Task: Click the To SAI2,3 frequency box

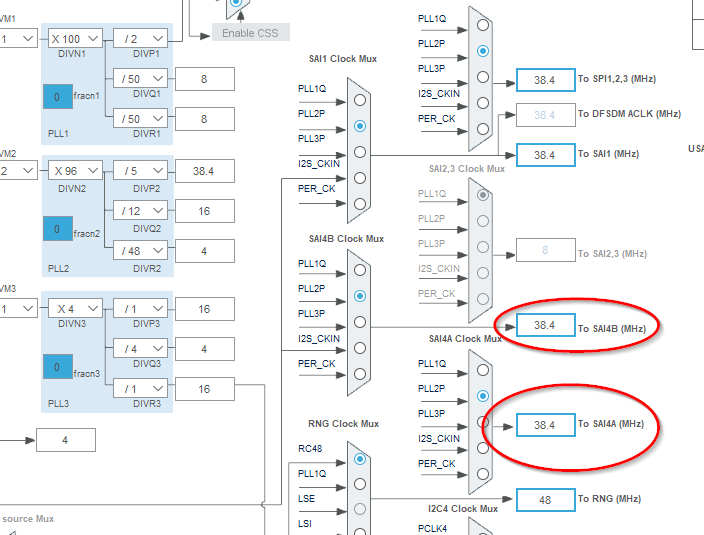Action: pos(546,250)
